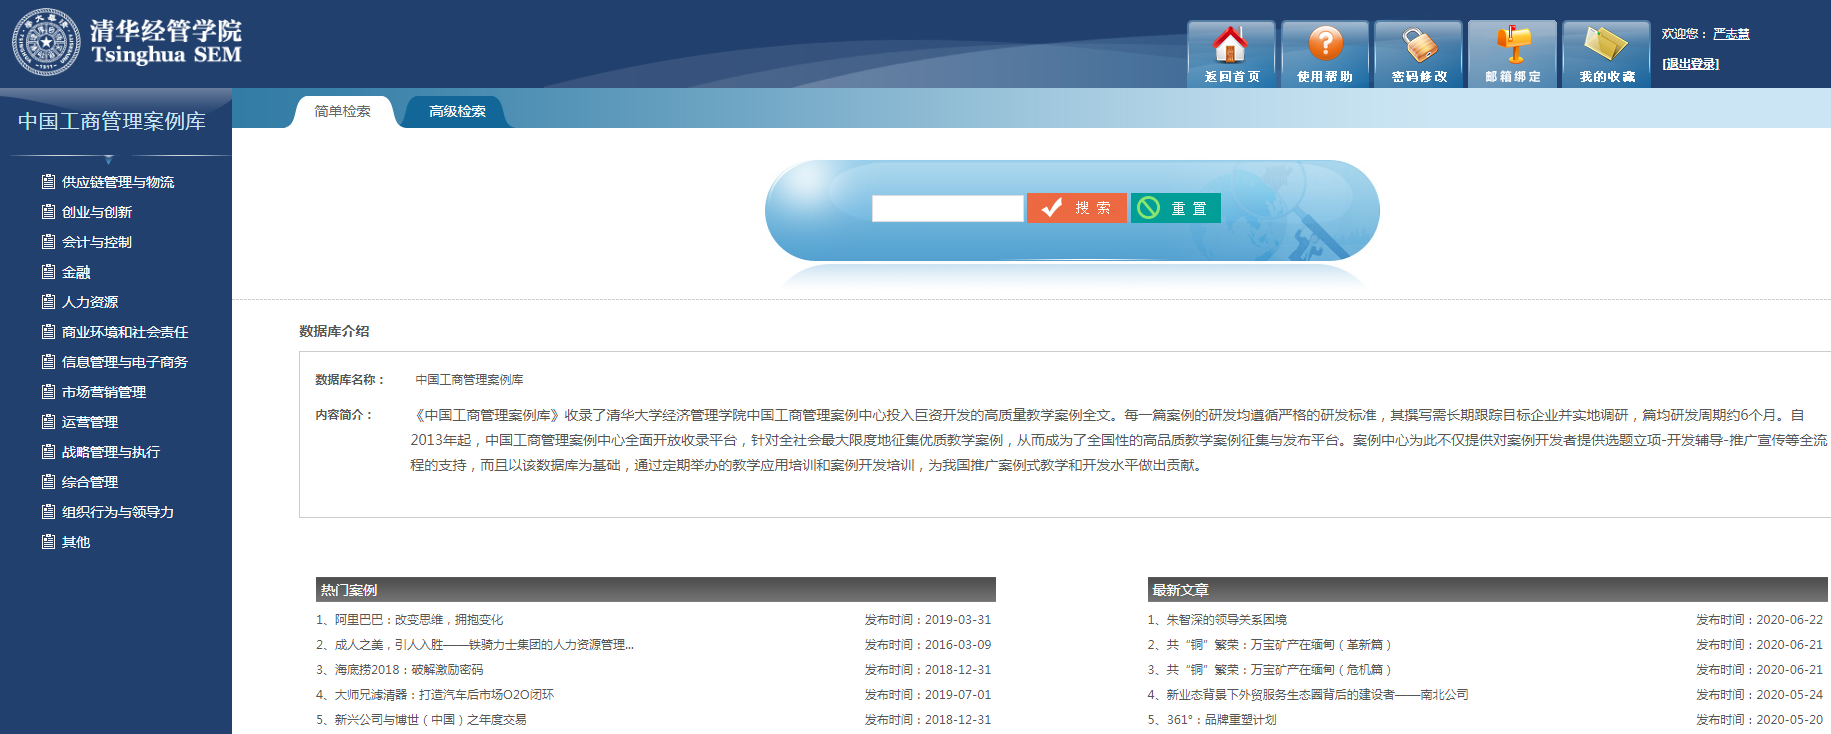This screenshot has height=734, width=1831.
Task: Click the 中国工商管理案例库 sidebar title
Action: [x=112, y=121]
